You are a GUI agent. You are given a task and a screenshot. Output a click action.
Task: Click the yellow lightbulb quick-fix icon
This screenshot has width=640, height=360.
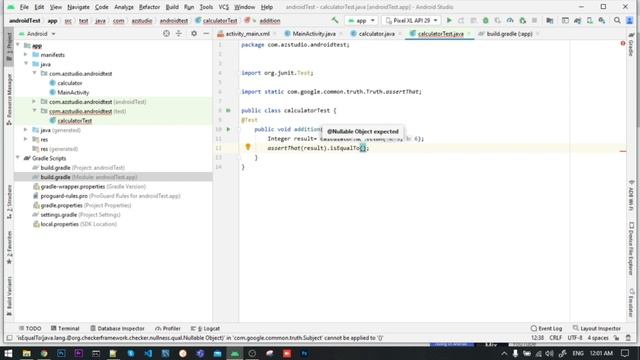click(248, 147)
